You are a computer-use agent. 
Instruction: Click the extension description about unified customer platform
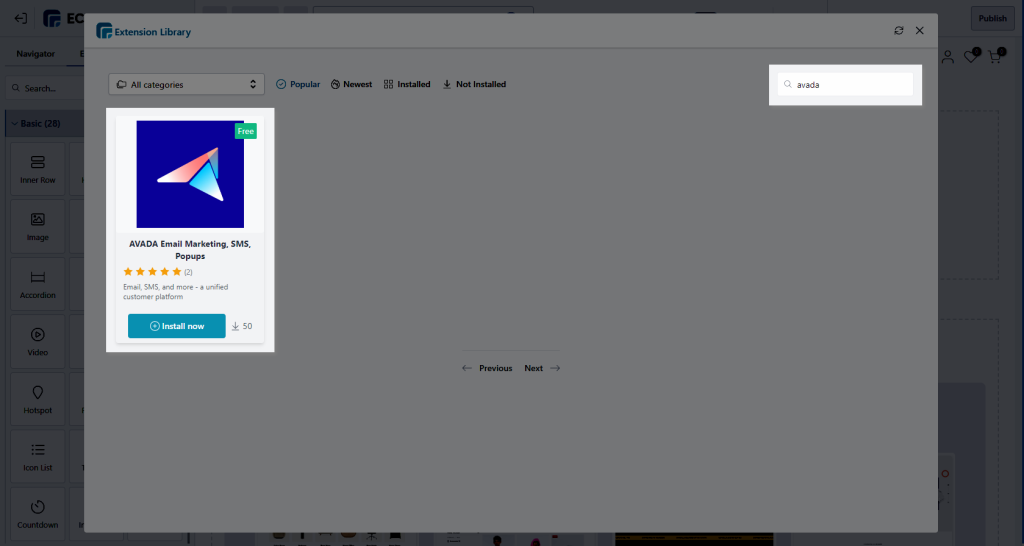pyautogui.click(x=176, y=292)
